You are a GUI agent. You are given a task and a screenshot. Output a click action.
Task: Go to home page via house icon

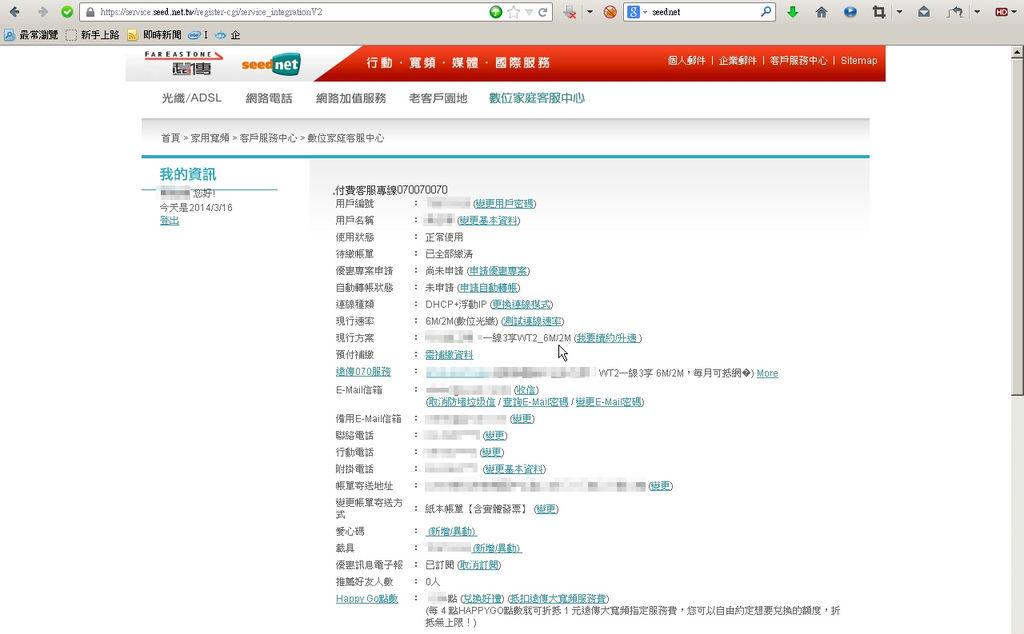tap(822, 12)
